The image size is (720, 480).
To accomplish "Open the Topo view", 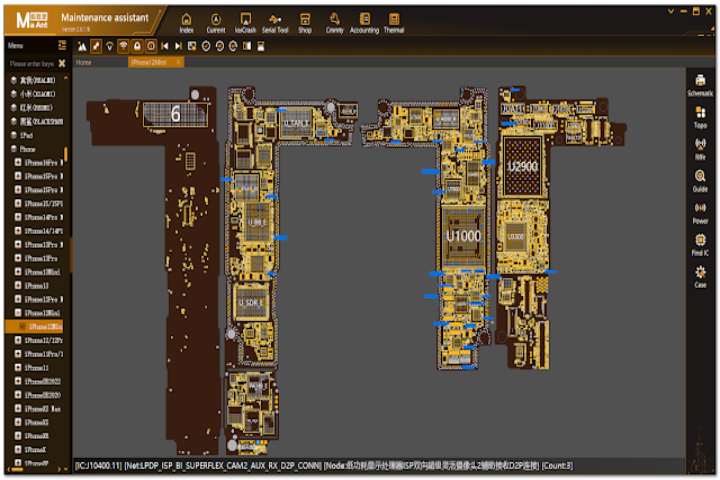I will point(700,117).
